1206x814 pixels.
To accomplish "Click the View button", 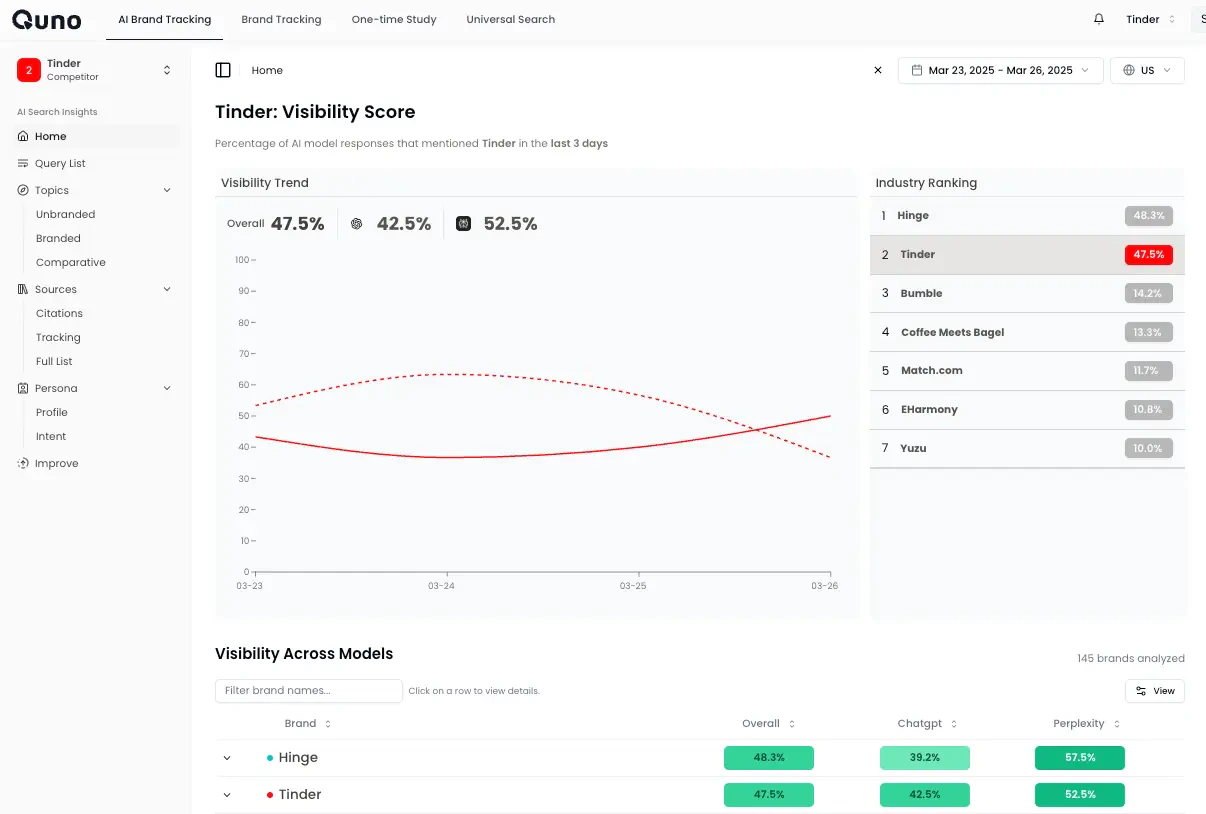I will 1155,691.
